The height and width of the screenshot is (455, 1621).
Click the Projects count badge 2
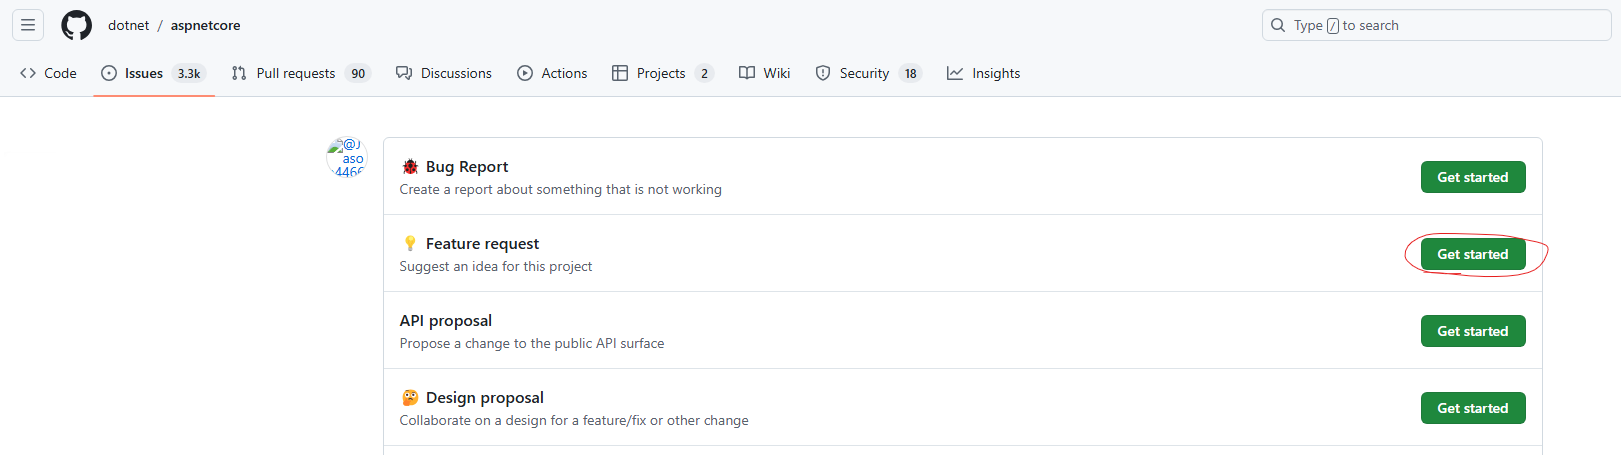tap(704, 73)
